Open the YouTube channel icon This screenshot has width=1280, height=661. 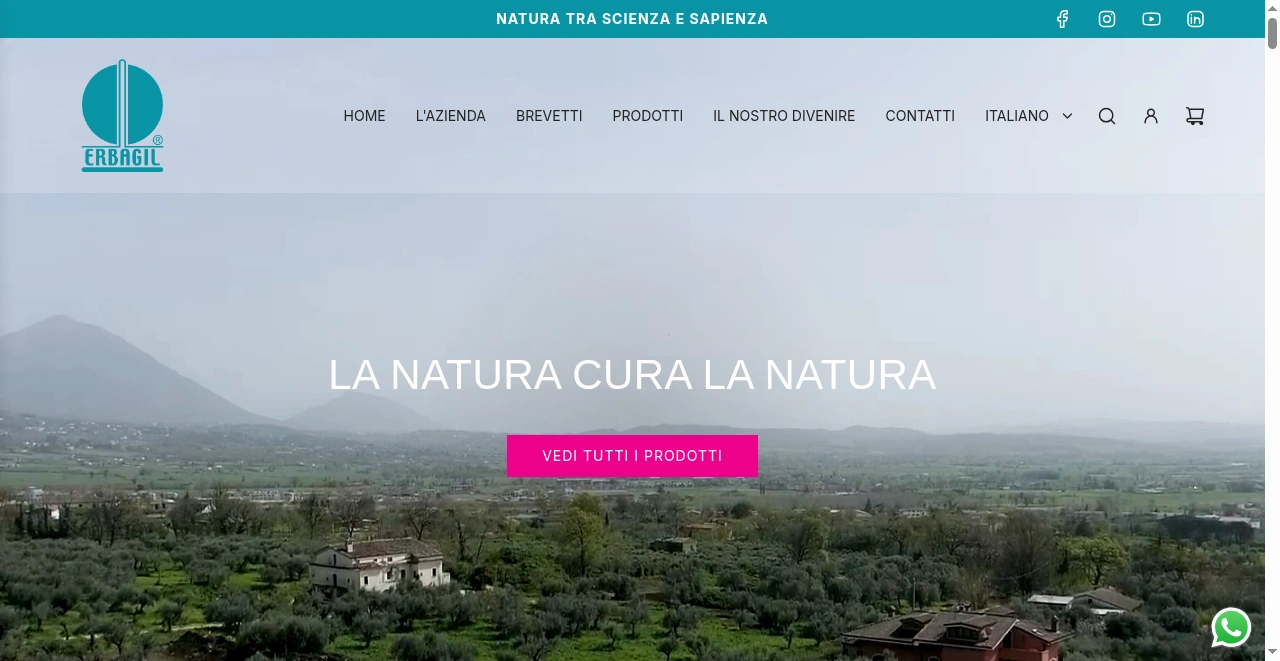(1151, 19)
